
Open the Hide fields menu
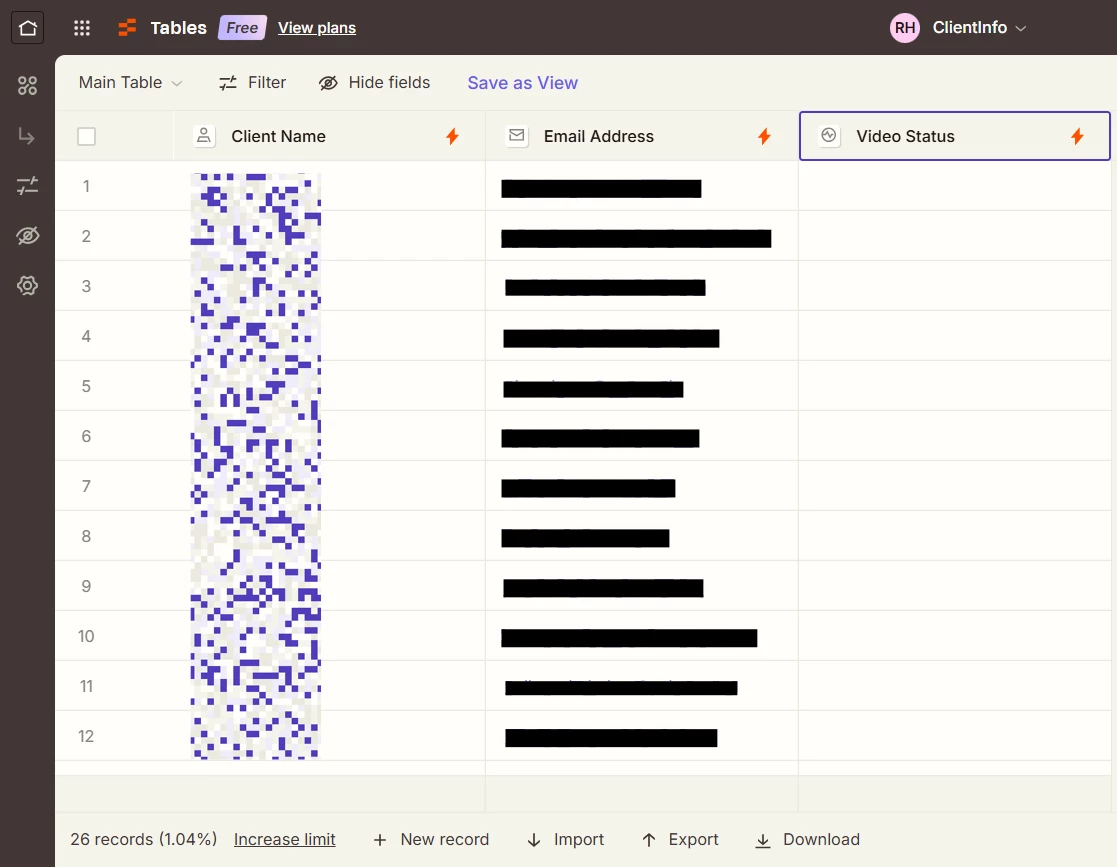click(375, 83)
